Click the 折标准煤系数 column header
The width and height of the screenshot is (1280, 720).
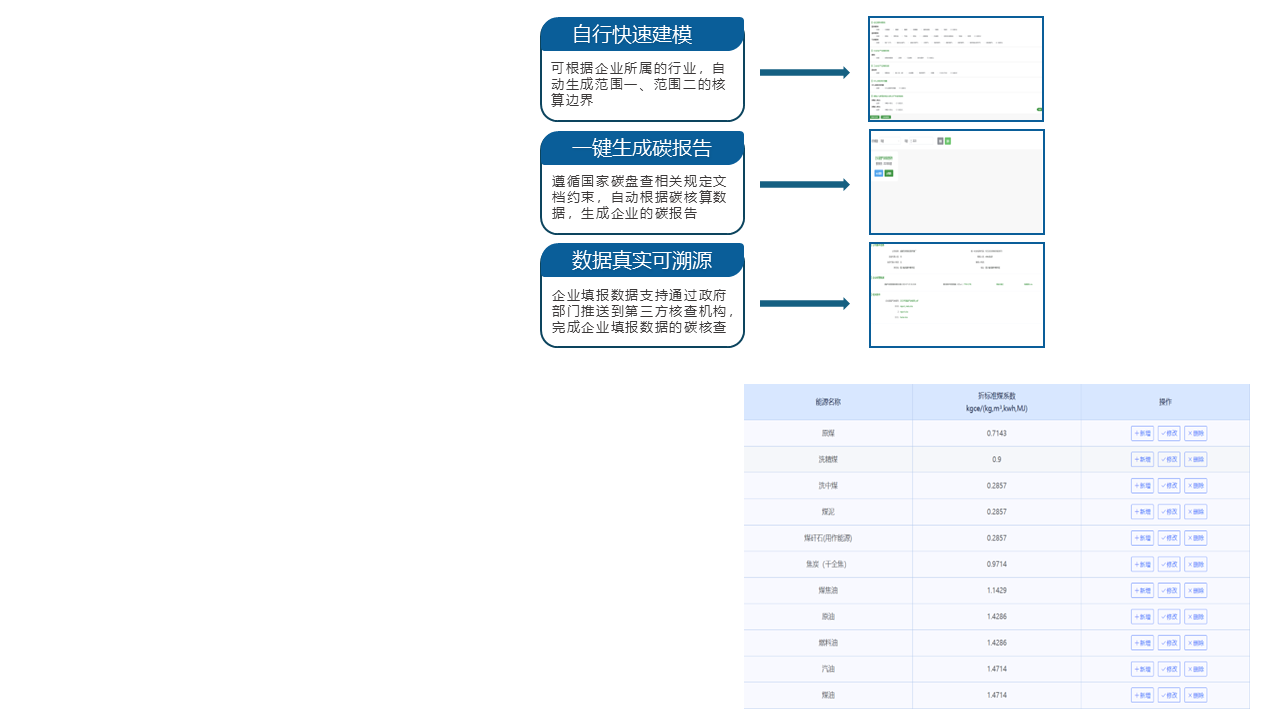(996, 402)
